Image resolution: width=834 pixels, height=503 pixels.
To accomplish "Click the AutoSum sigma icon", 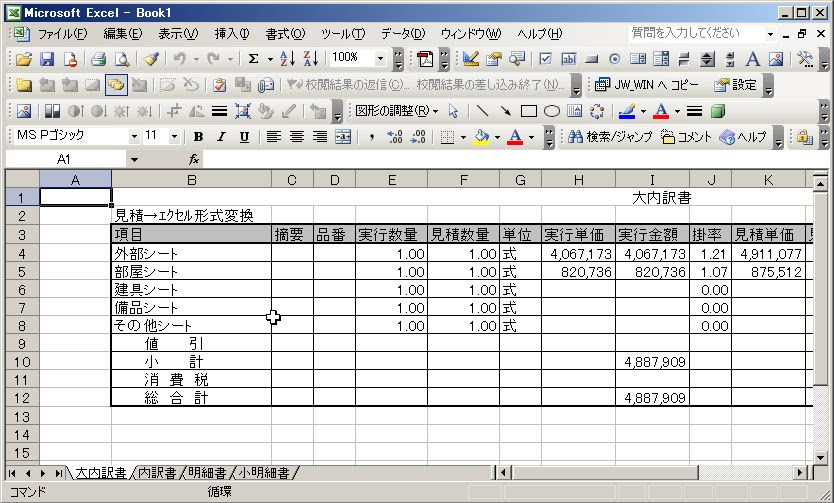I will (x=254, y=59).
